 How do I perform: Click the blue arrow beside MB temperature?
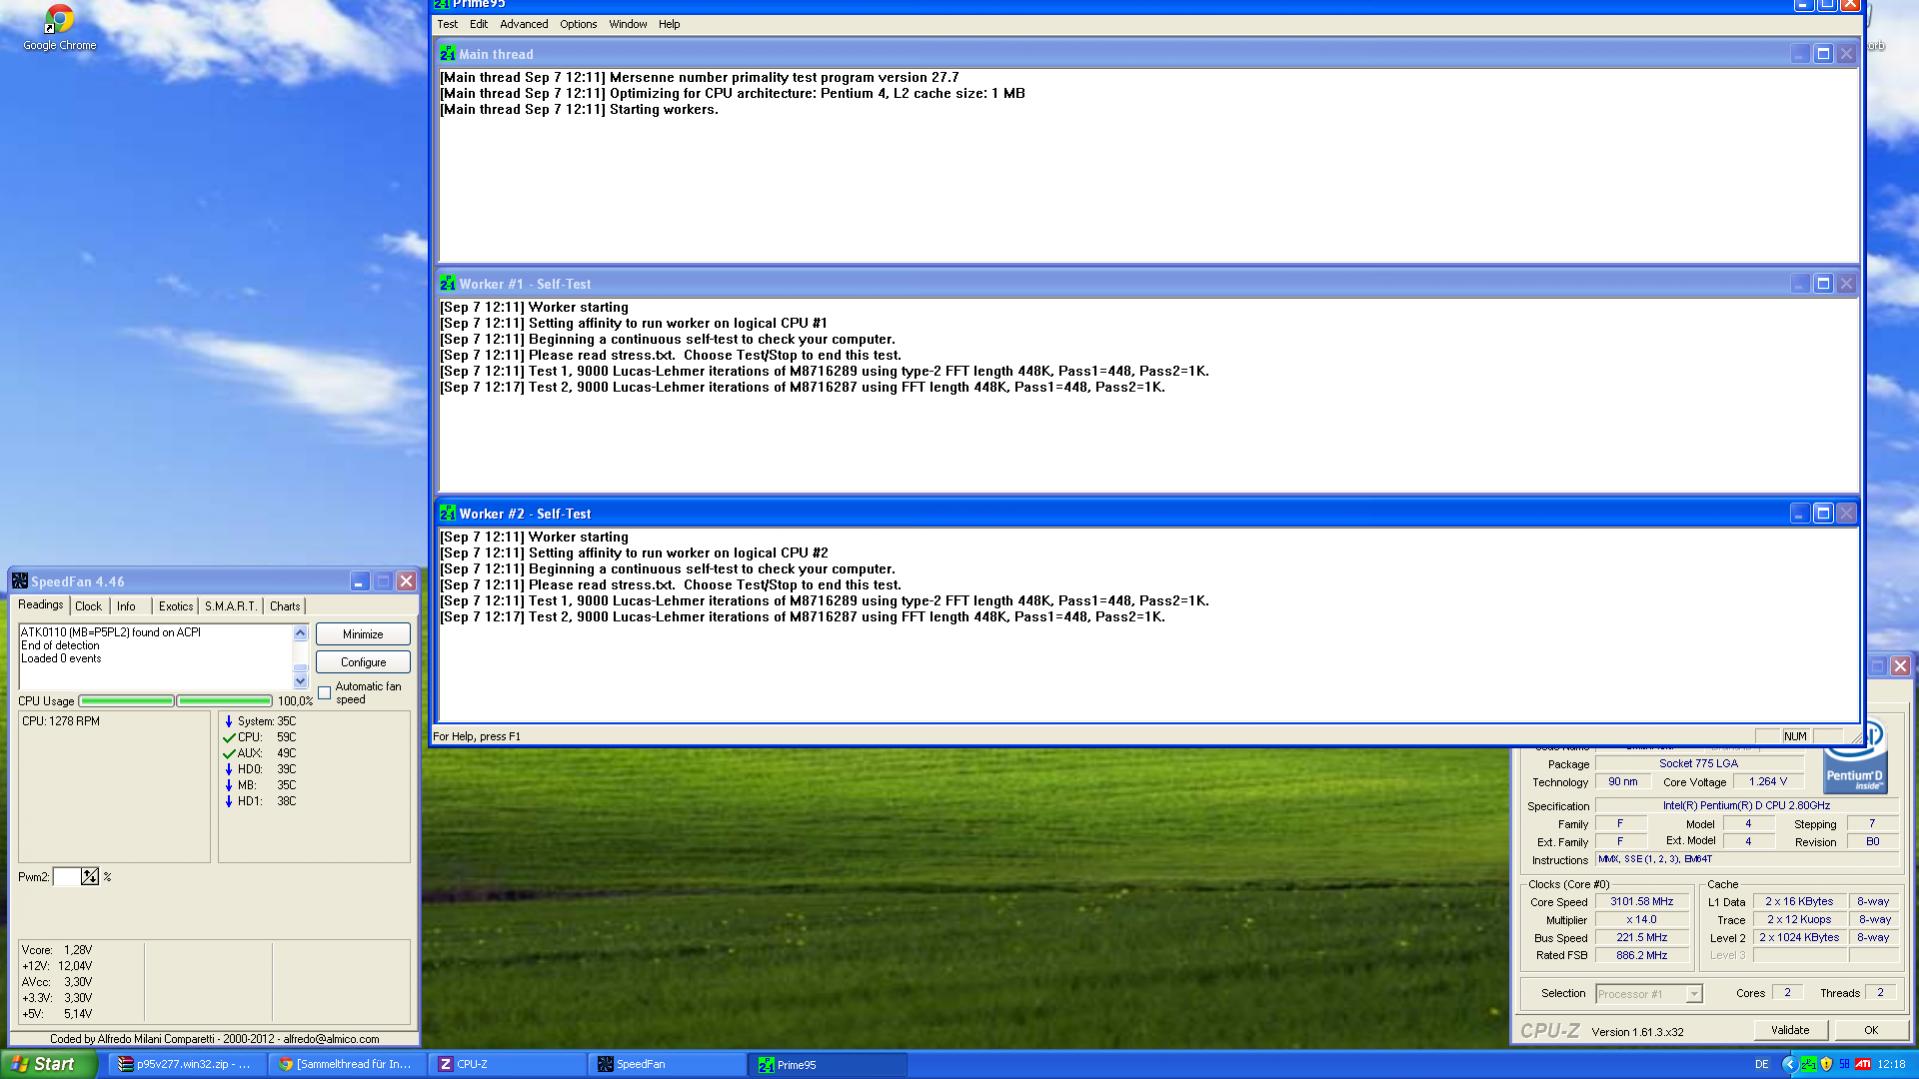tap(229, 785)
